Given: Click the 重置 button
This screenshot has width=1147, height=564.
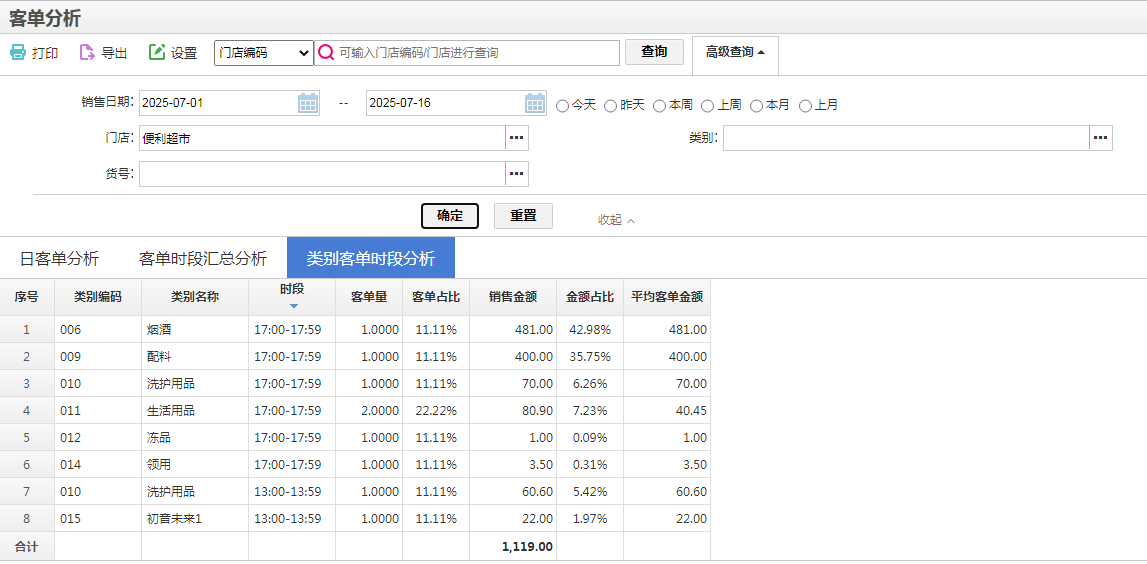Looking at the screenshot, I should (523, 216).
